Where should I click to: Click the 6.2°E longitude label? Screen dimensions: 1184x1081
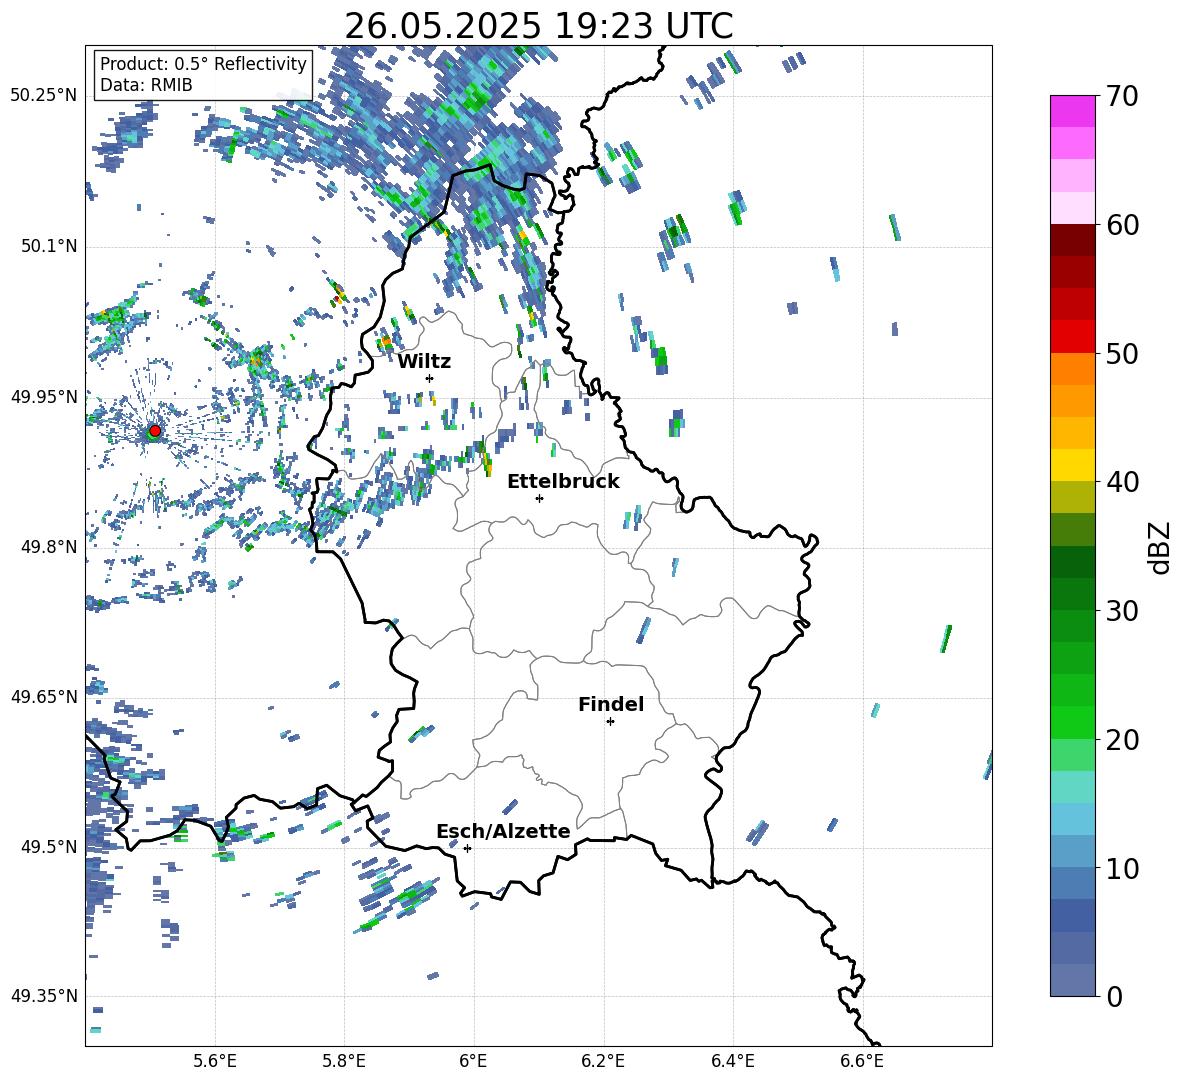(603, 1061)
